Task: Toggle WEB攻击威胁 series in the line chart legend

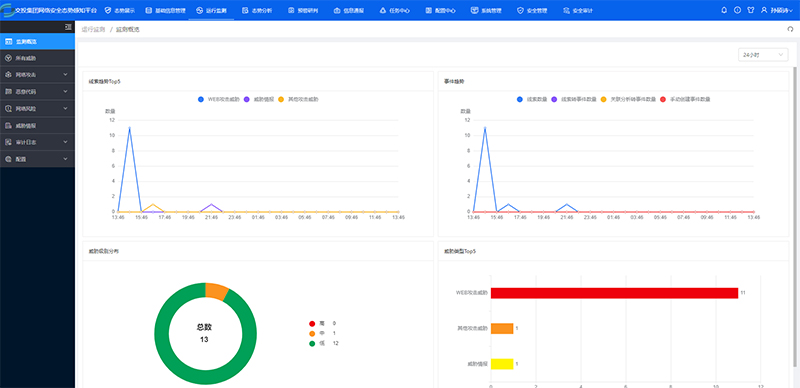Action: point(218,99)
